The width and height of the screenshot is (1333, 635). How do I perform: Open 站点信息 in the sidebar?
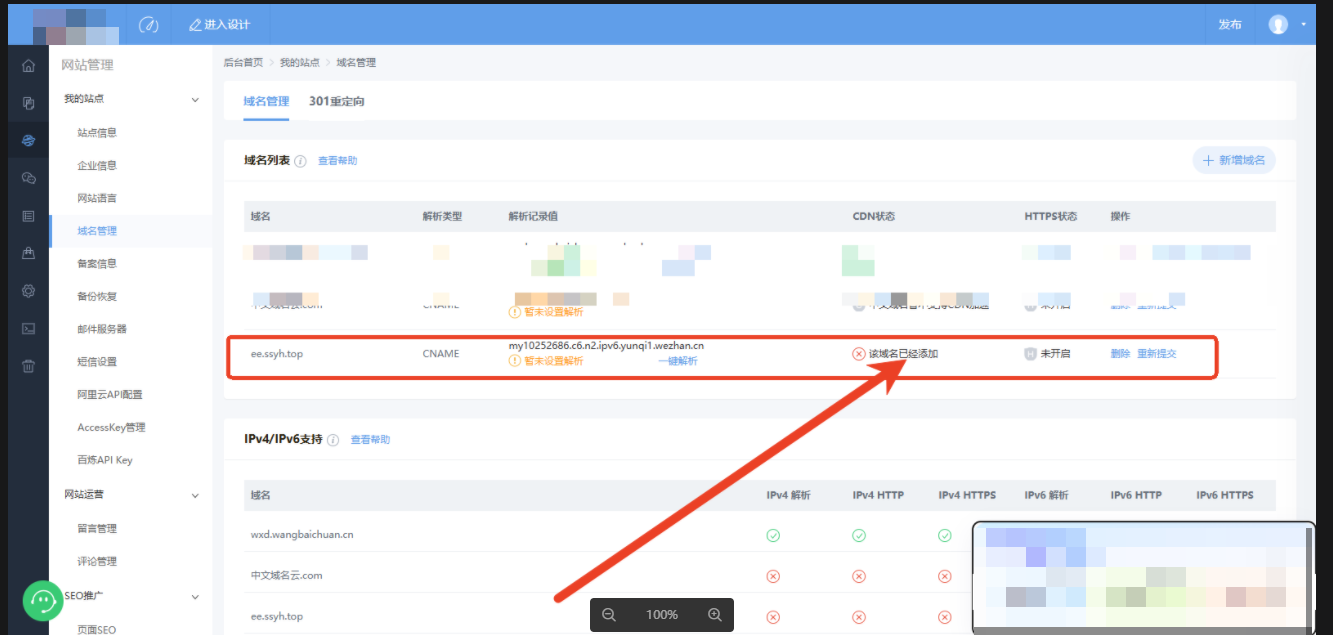click(97, 133)
